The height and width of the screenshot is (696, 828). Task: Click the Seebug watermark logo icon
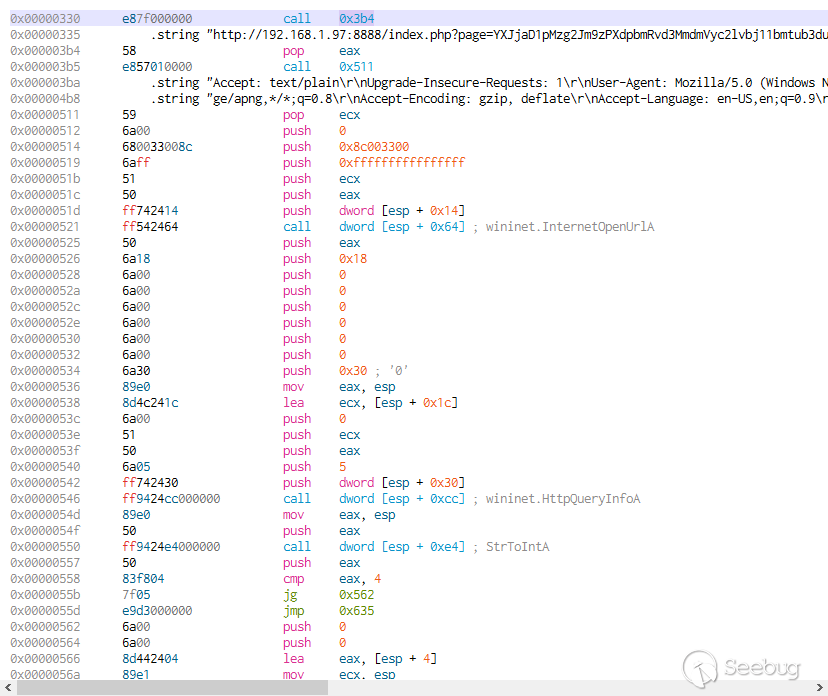(700, 667)
